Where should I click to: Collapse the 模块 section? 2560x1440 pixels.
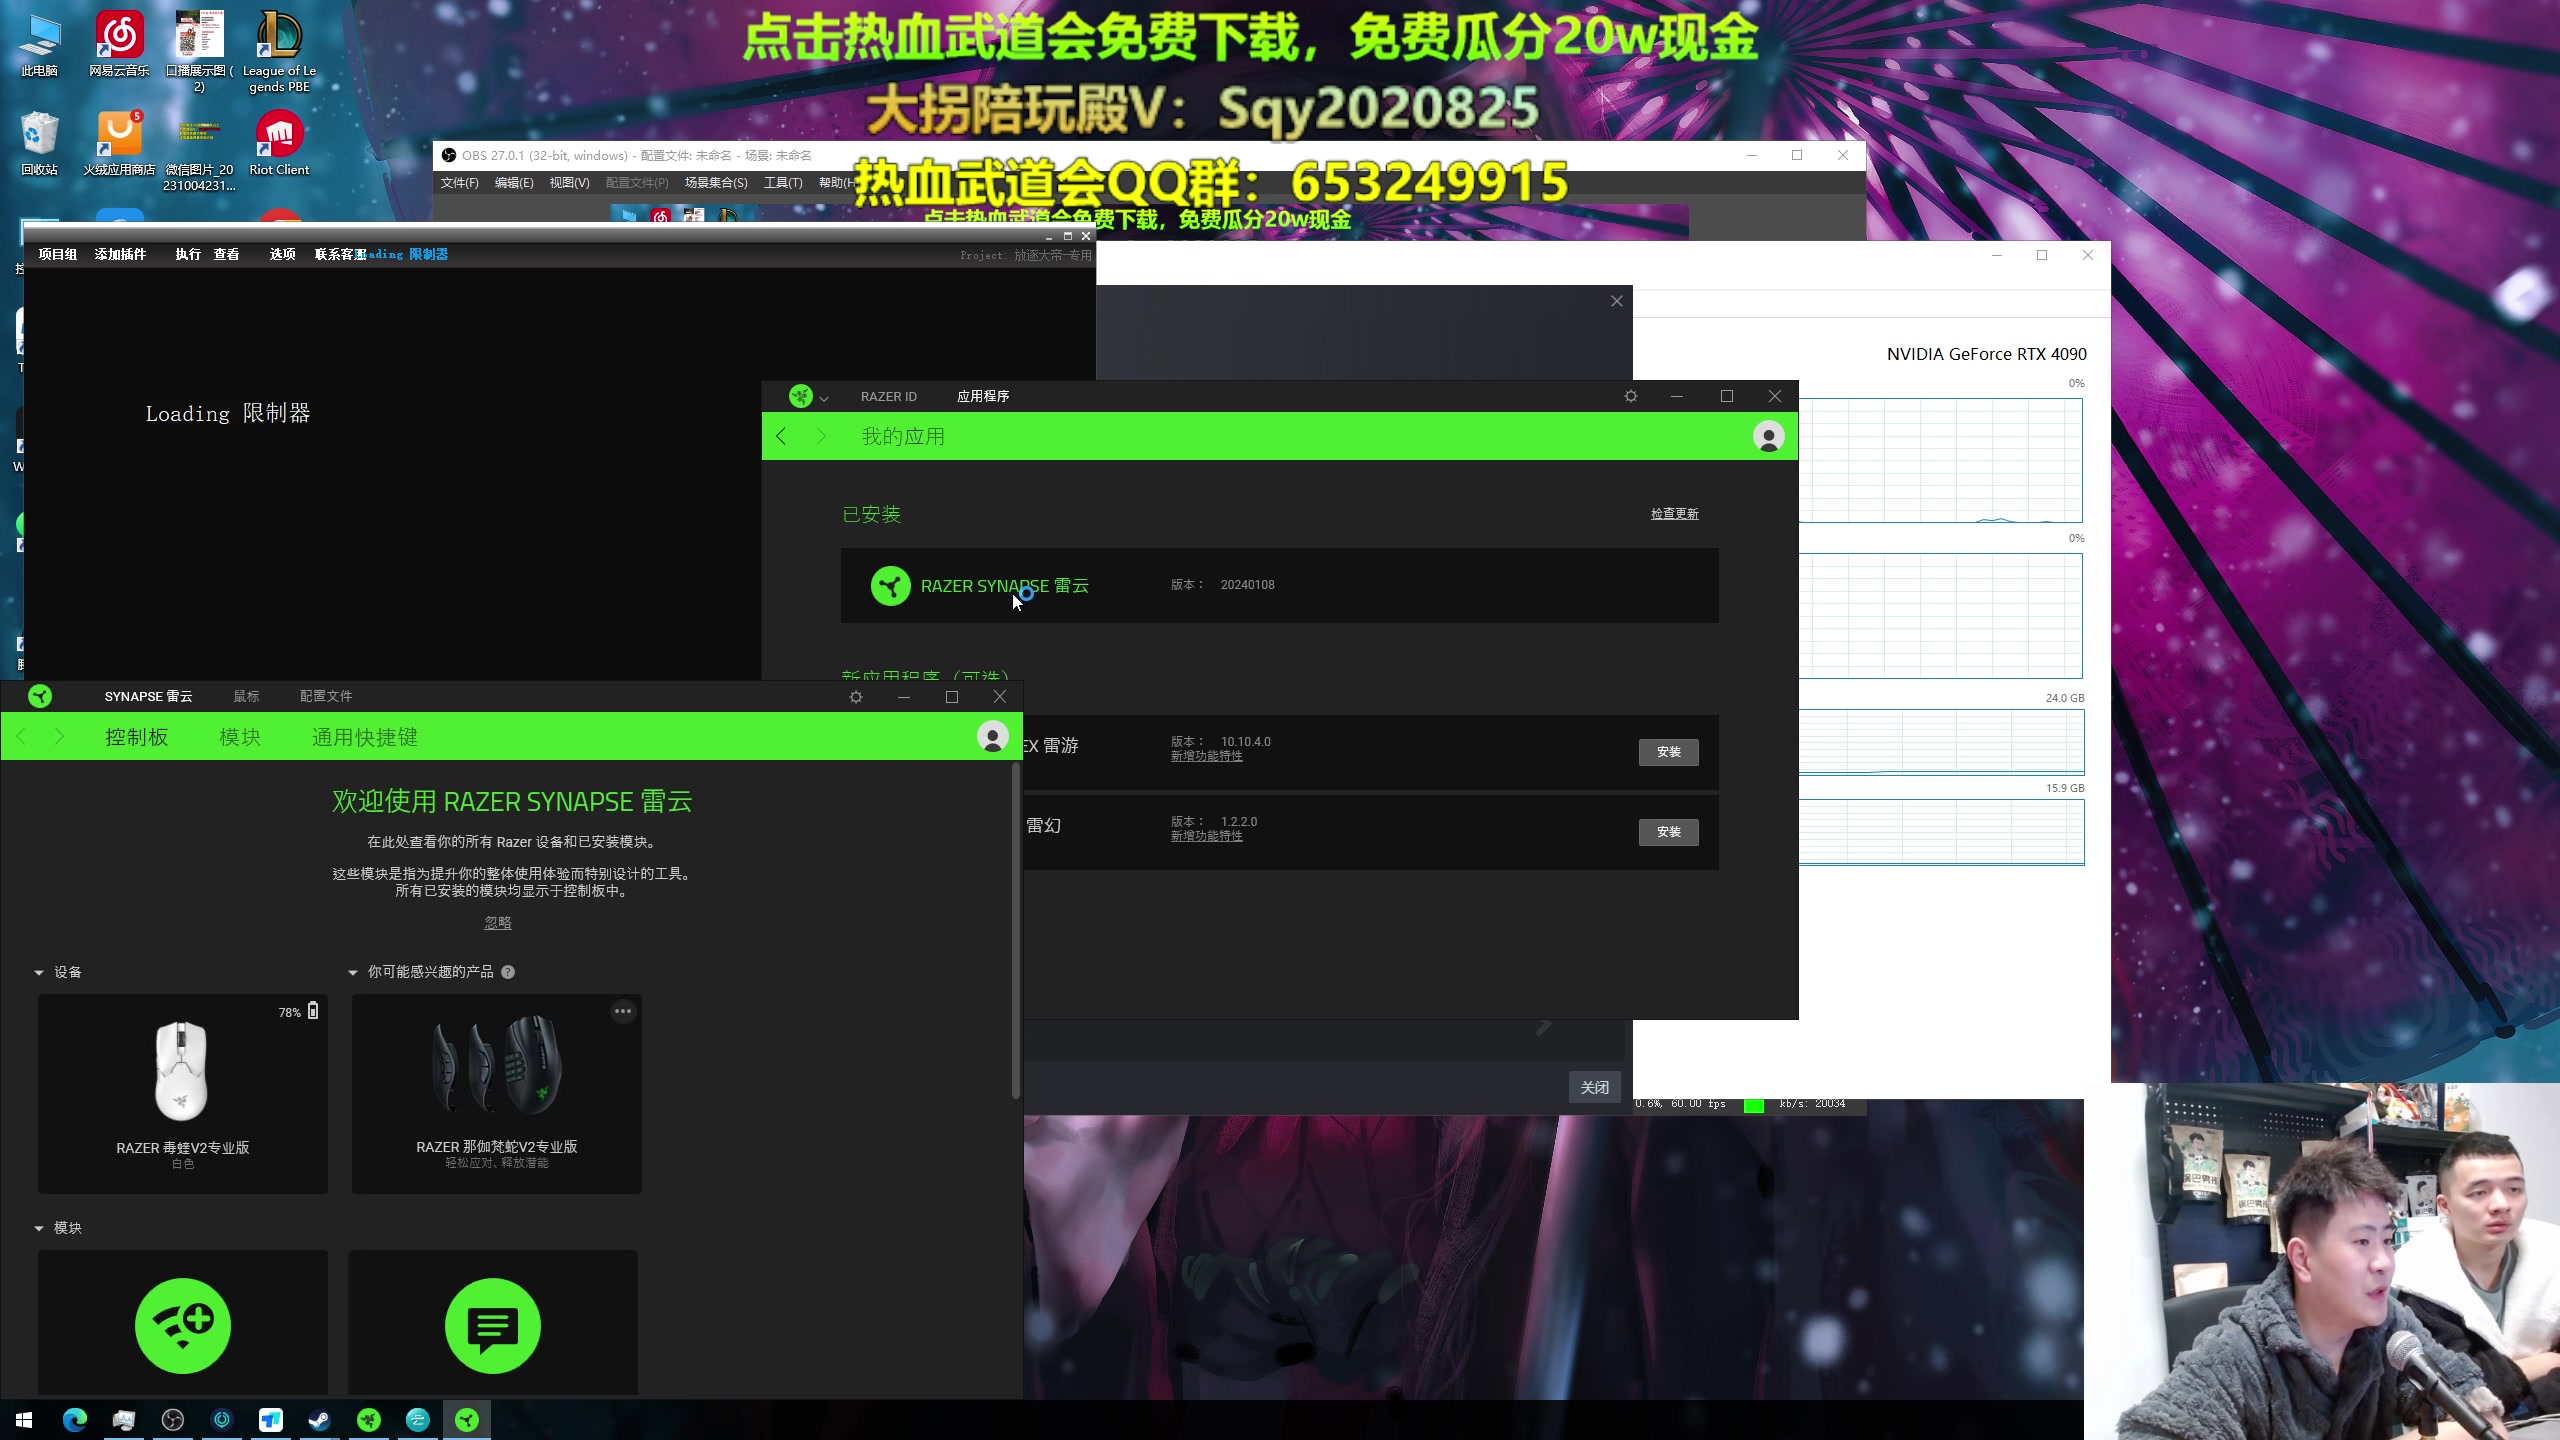coord(39,1228)
